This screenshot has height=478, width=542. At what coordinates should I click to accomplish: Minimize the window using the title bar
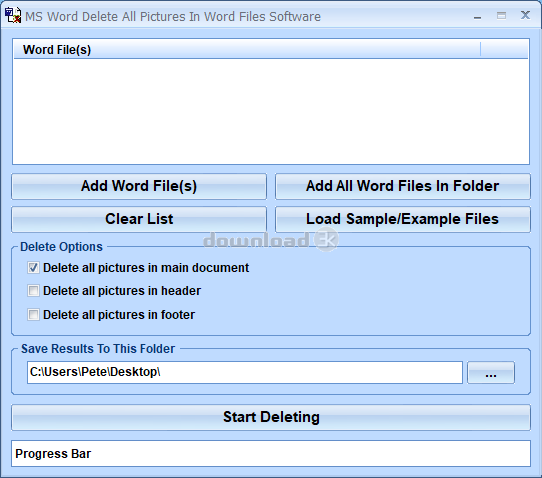click(x=477, y=16)
